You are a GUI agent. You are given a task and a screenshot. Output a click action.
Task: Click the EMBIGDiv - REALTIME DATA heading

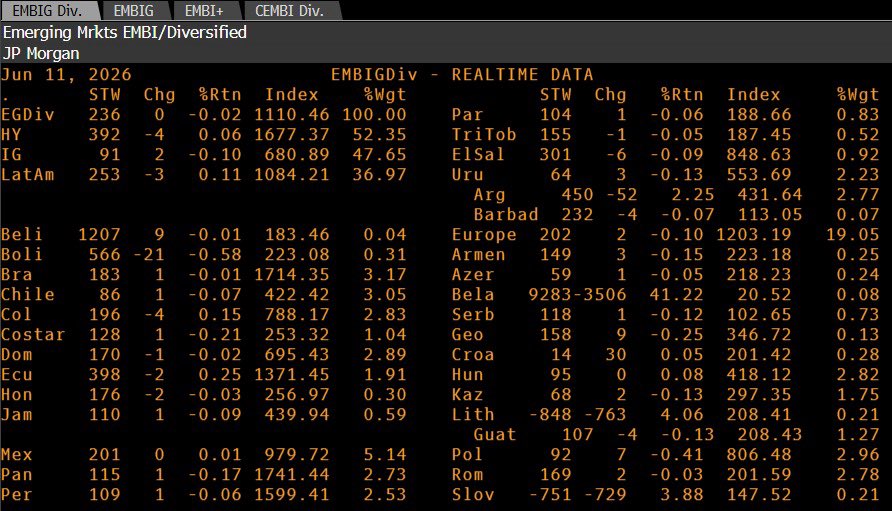[x=462, y=75]
